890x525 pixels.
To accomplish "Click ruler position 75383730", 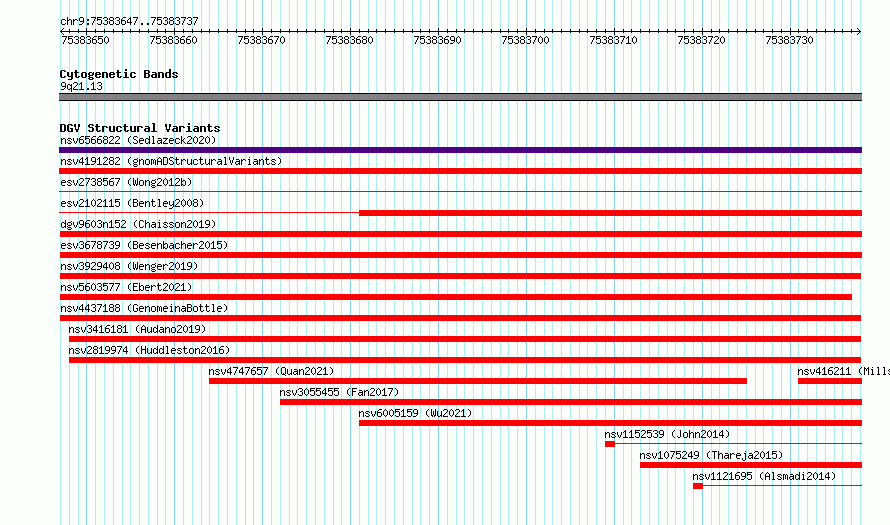I will click(x=789, y=40).
